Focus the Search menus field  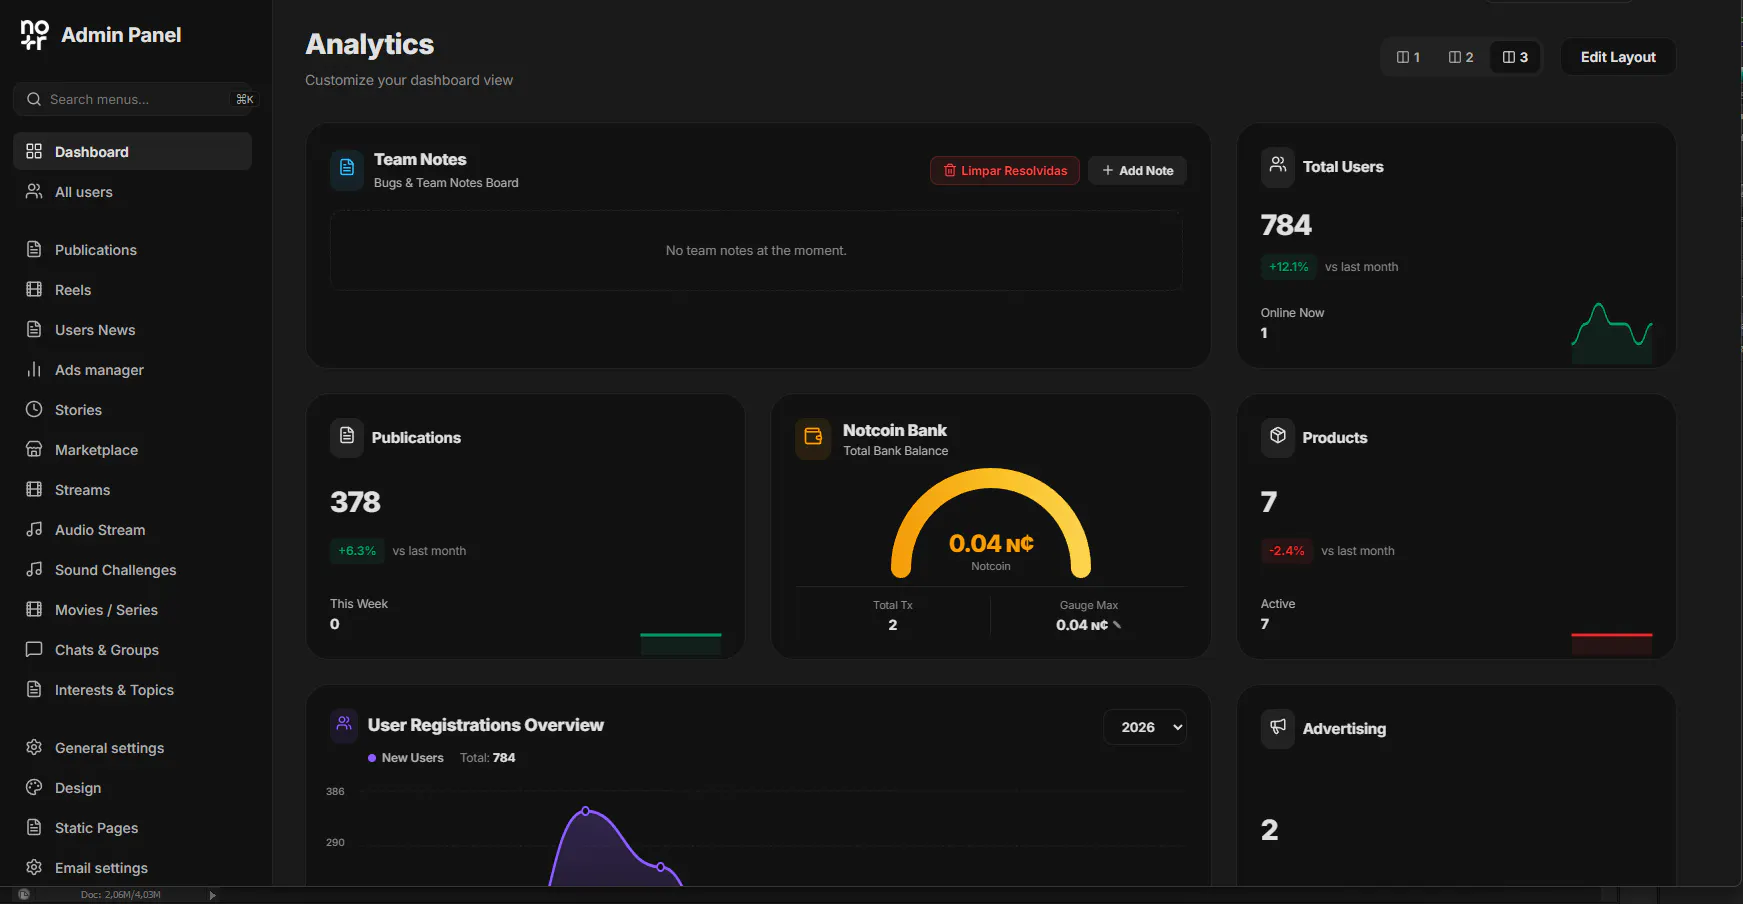coord(134,99)
